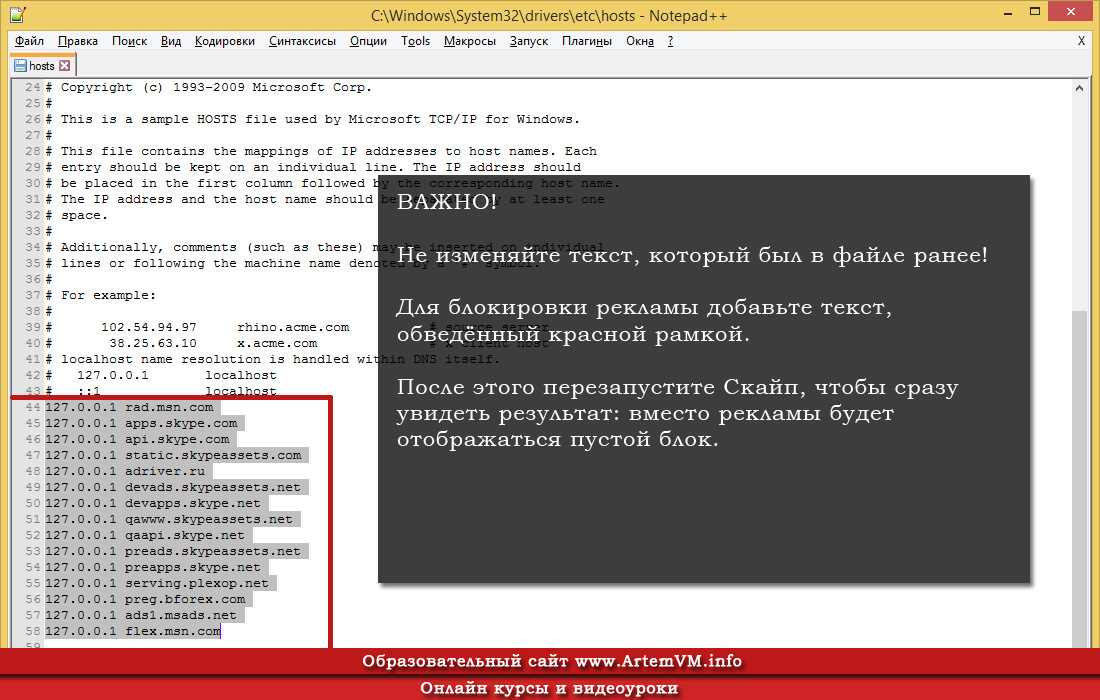This screenshot has width=1100, height=700.
Task: Open the Окна menu
Action: pyautogui.click(x=640, y=41)
